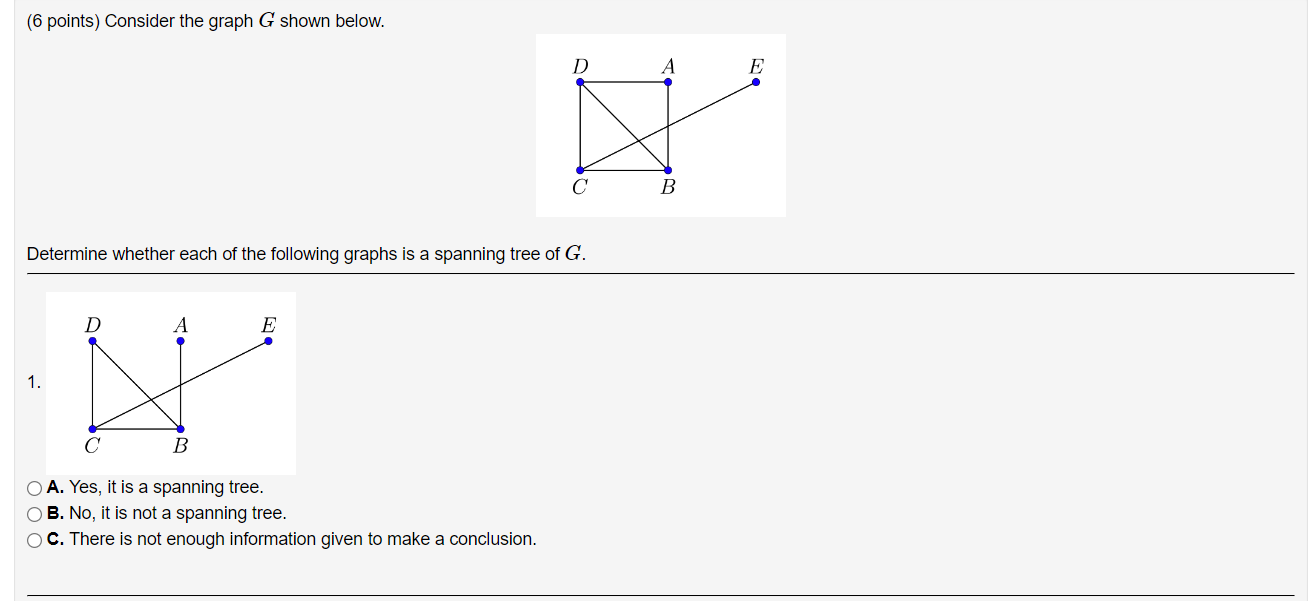The width and height of the screenshot is (1310, 601).
Task: Select radio option B for question 1
Action: (33, 513)
